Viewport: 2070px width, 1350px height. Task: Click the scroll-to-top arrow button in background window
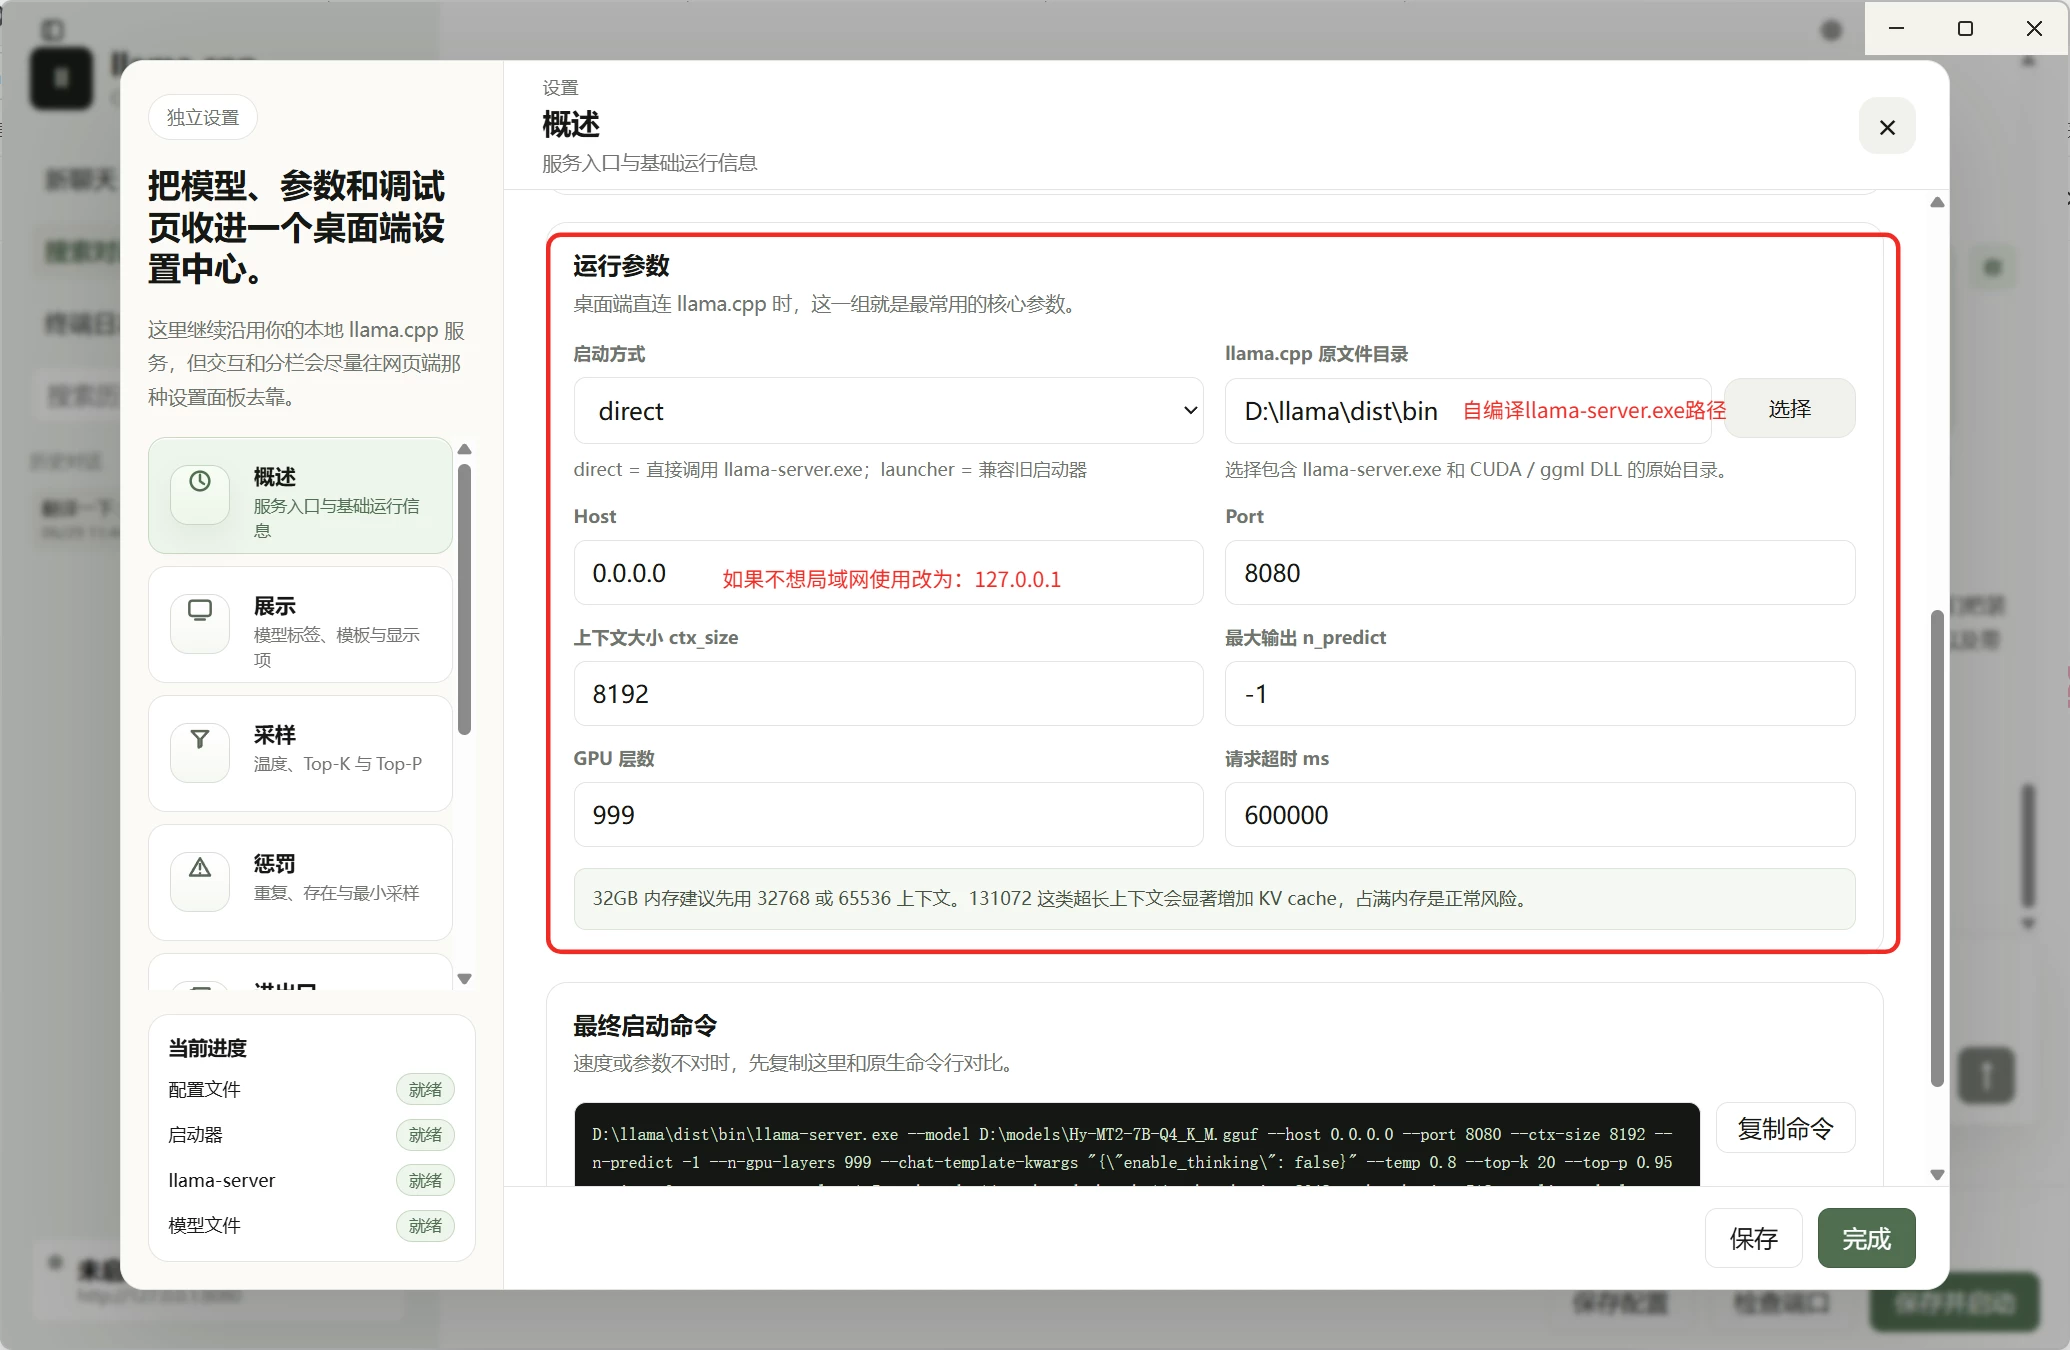(x=1986, y=1076)
